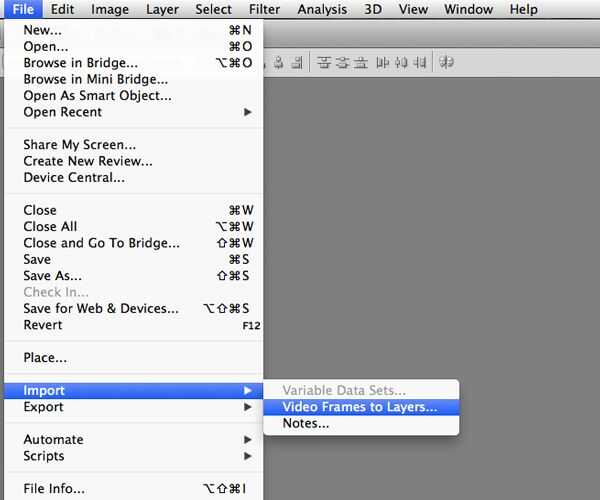Select Place...
This screenshot has height=500, width=600.
tap(134, 358)
